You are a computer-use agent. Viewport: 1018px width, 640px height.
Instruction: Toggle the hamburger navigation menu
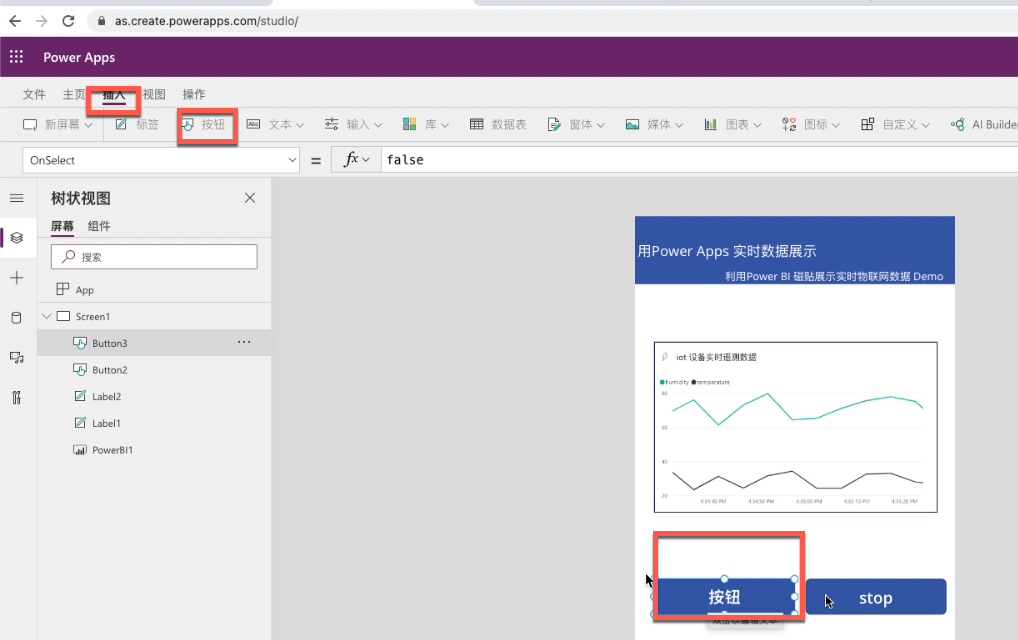pos(17,198)
